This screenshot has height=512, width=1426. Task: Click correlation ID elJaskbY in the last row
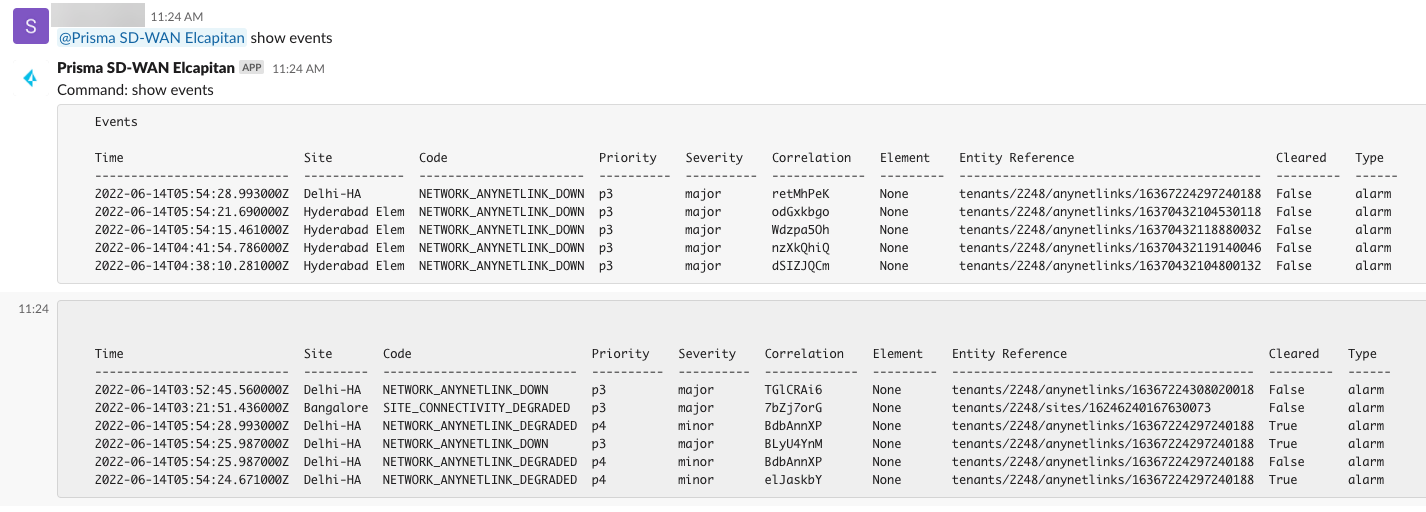tap(793, 480)
